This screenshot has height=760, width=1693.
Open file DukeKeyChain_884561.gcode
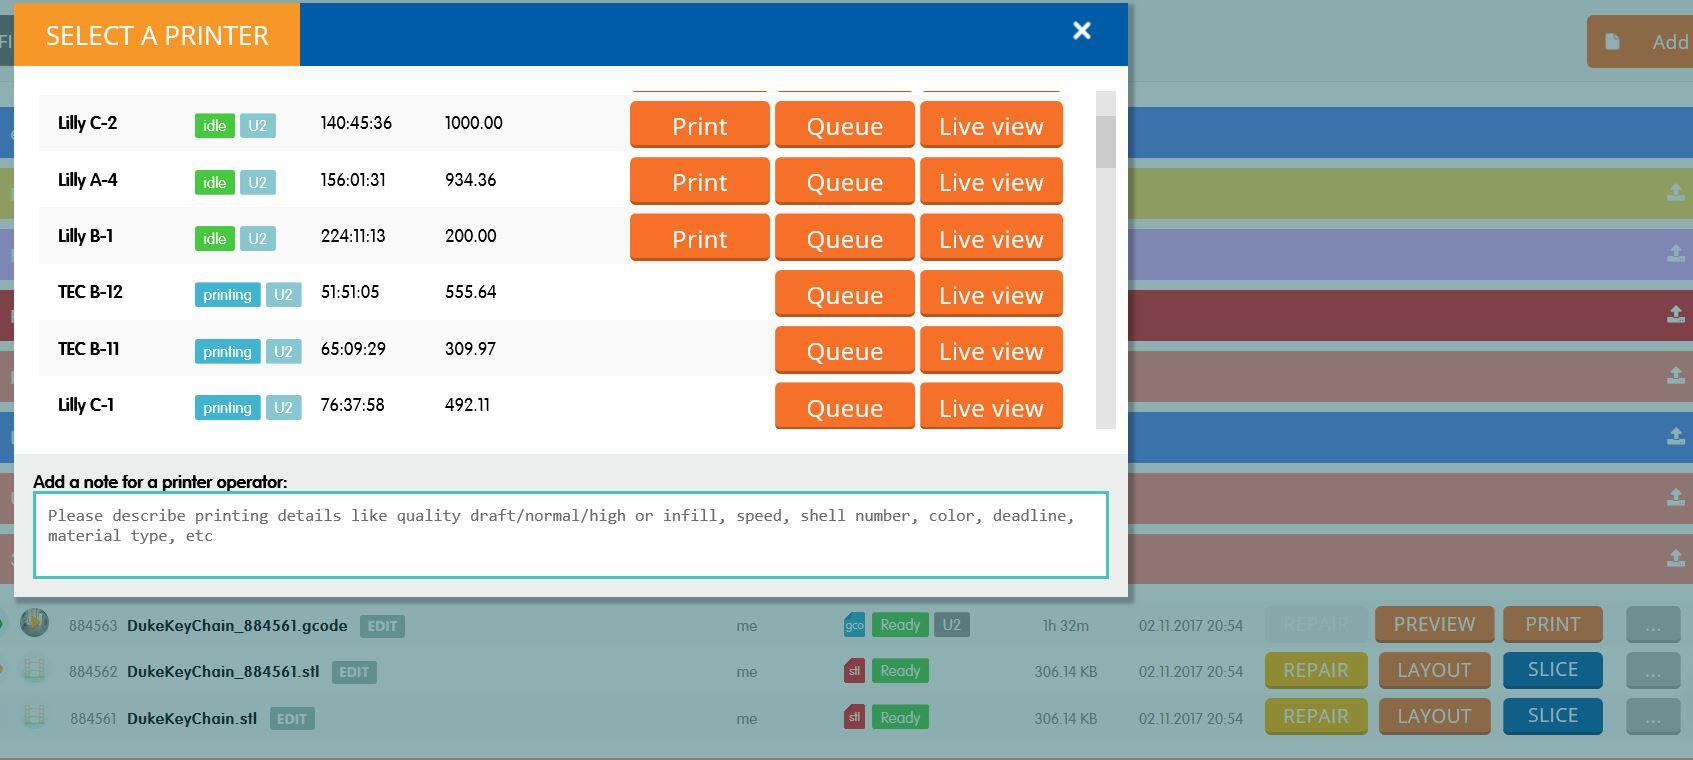pos(237,626)
